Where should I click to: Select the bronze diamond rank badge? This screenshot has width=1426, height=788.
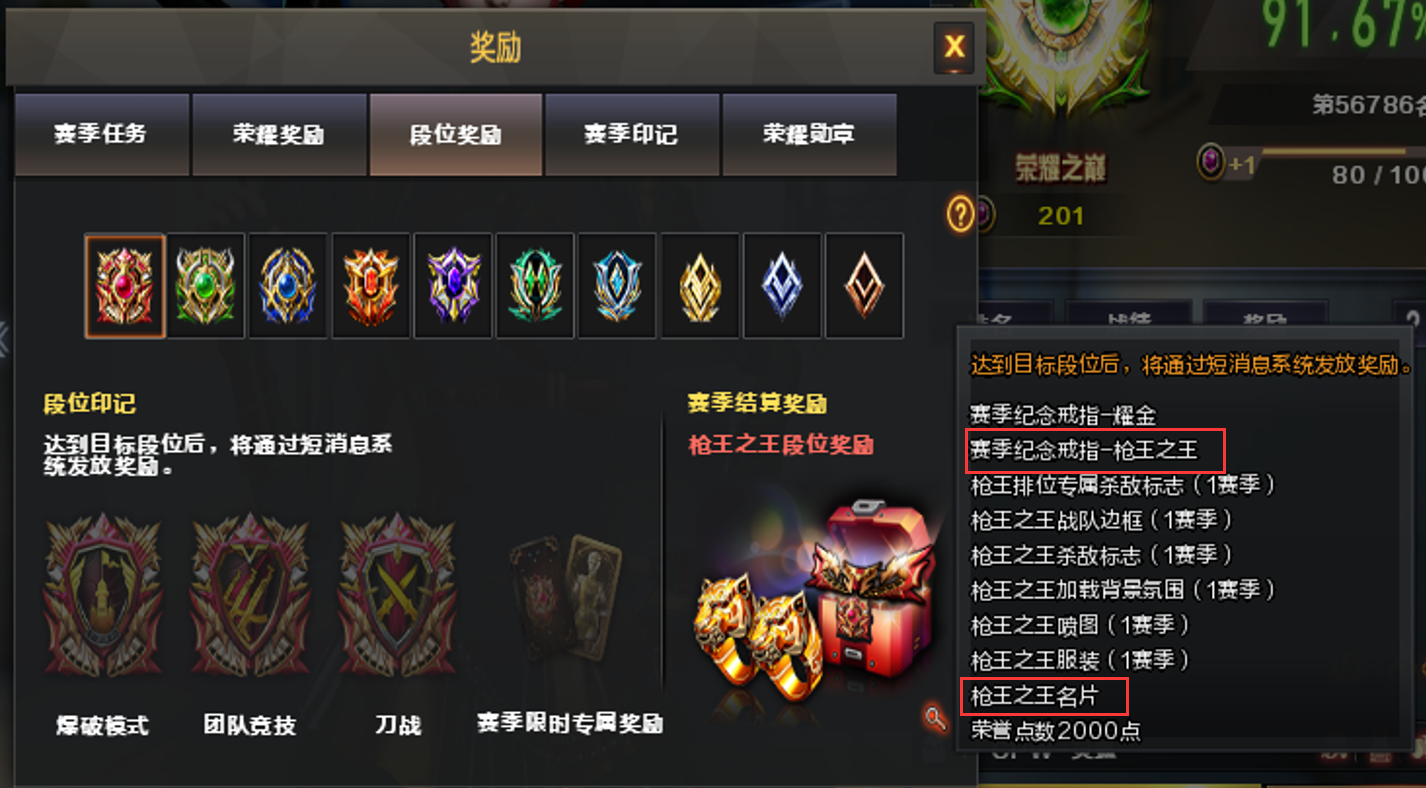point(865,286)
